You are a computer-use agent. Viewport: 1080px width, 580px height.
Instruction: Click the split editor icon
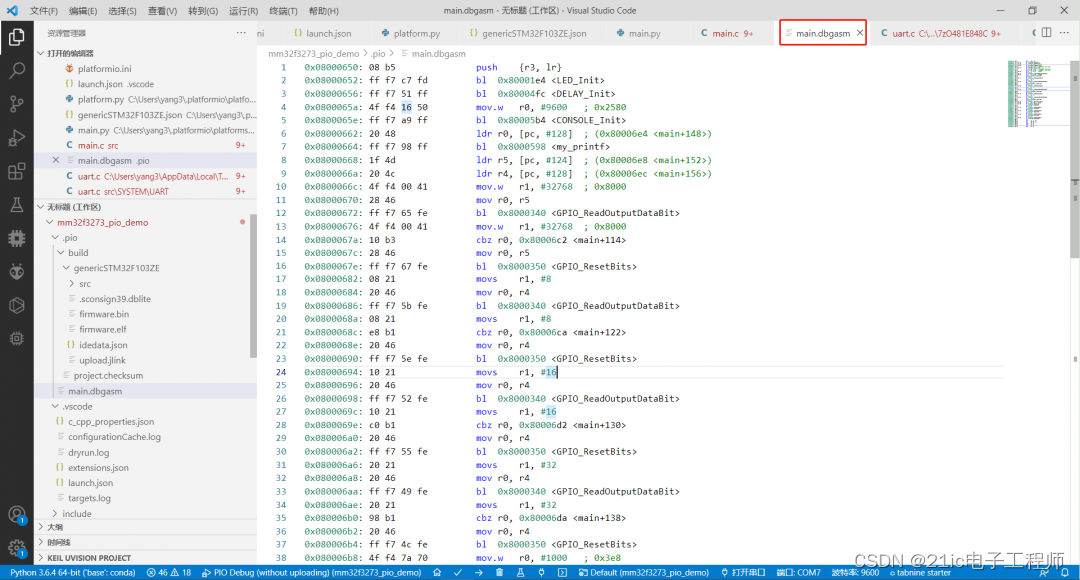(x=1046, y=32)
